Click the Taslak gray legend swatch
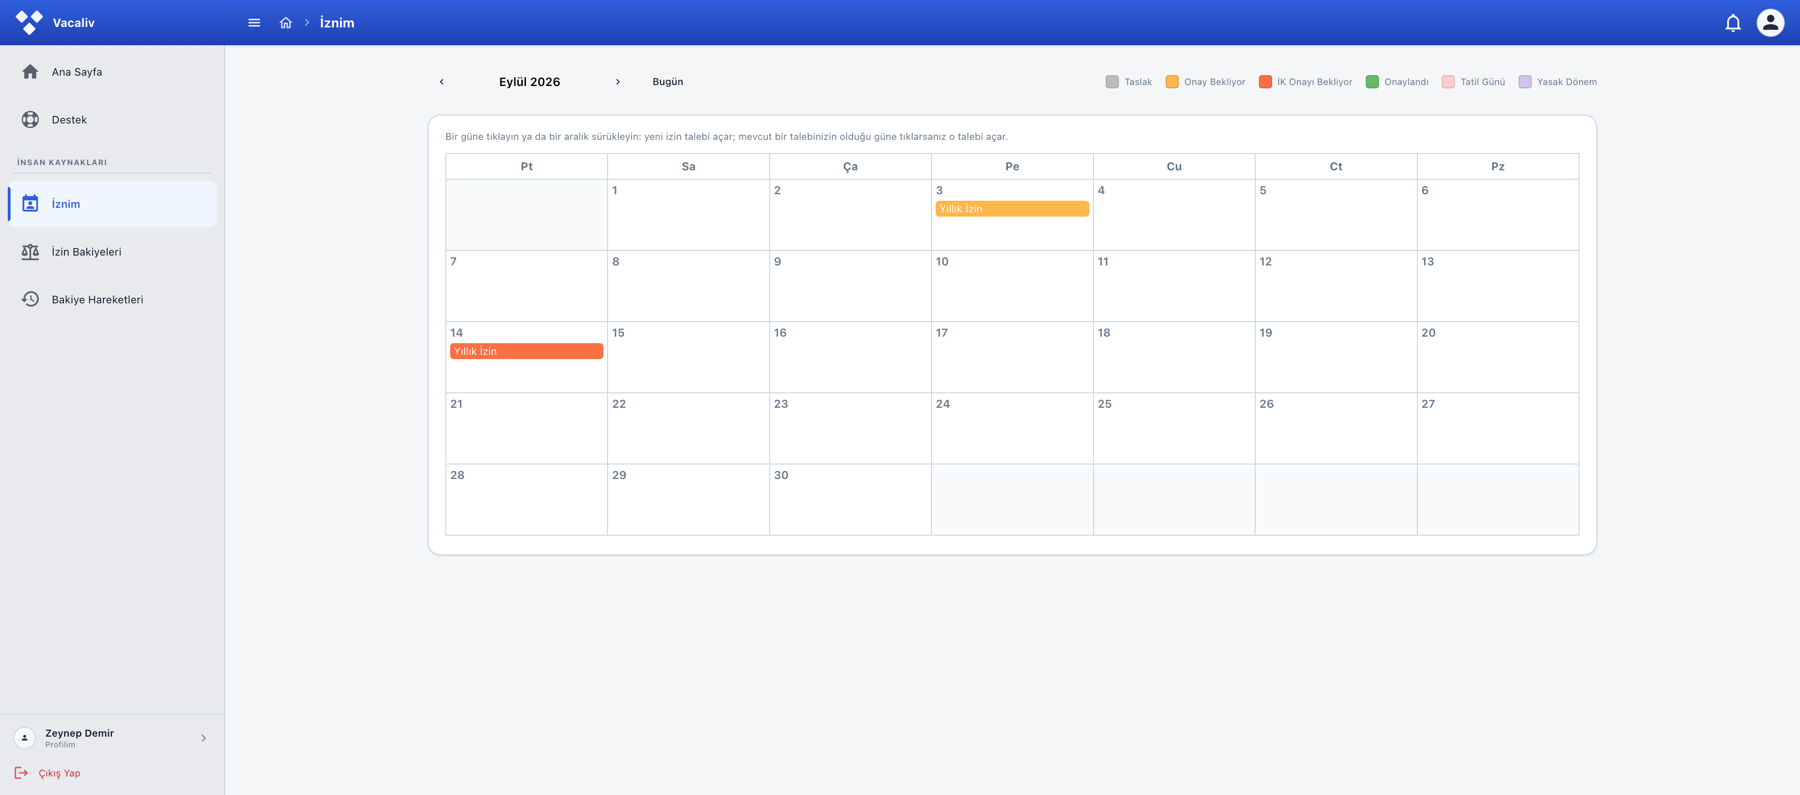1800x795 pixels. [1112, 82]
